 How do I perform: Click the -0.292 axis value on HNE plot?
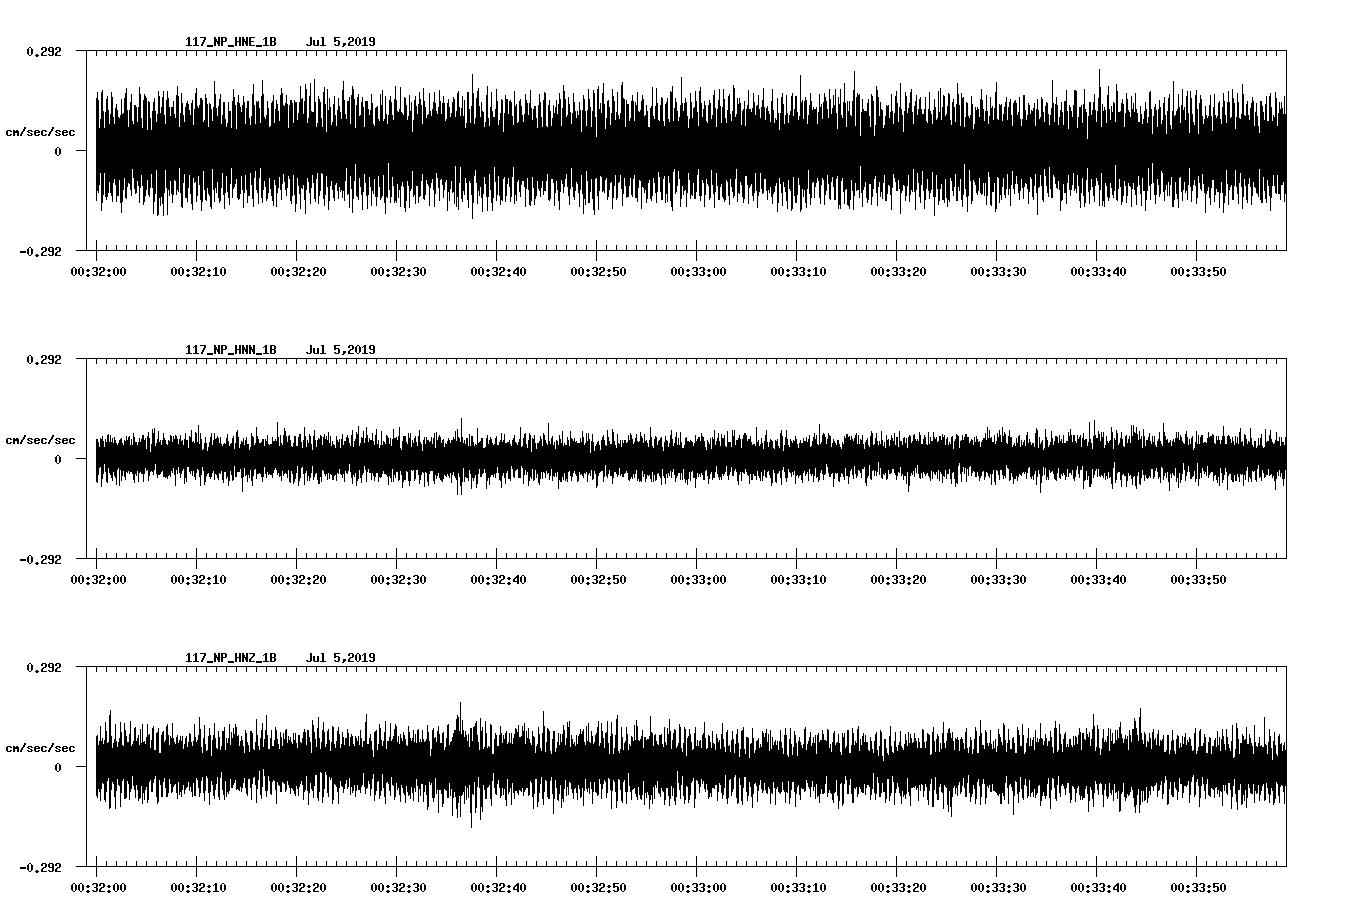40,251
